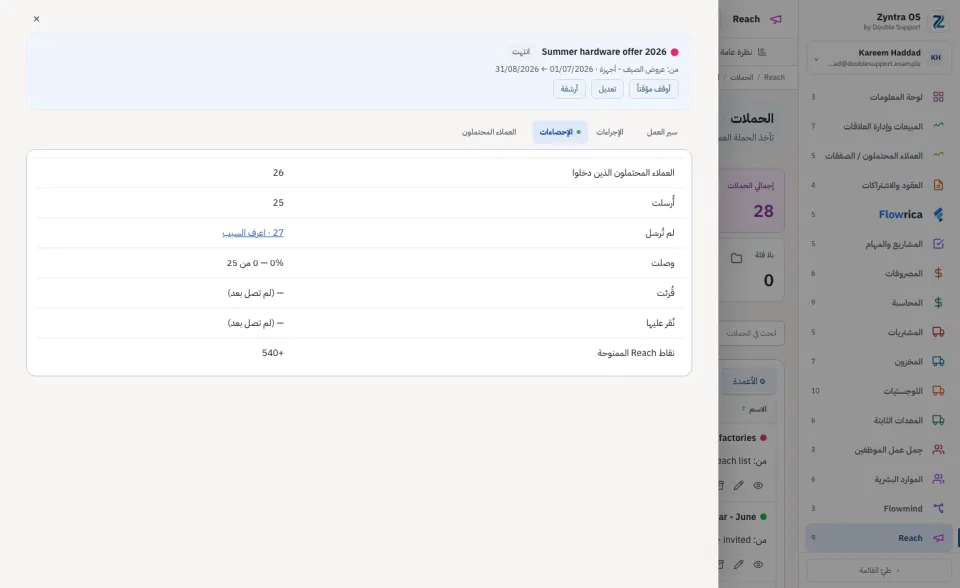Open leads / deals sidebar icon
The width and height of the screenshot is (960, 588).
(938, 155)
